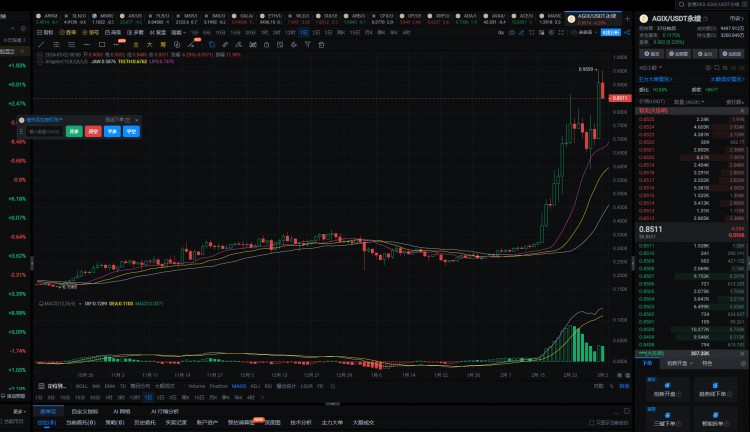Click the indicator panel icon at bottom left
Viewport: 750px width, 432px height.
coord(42,386)
